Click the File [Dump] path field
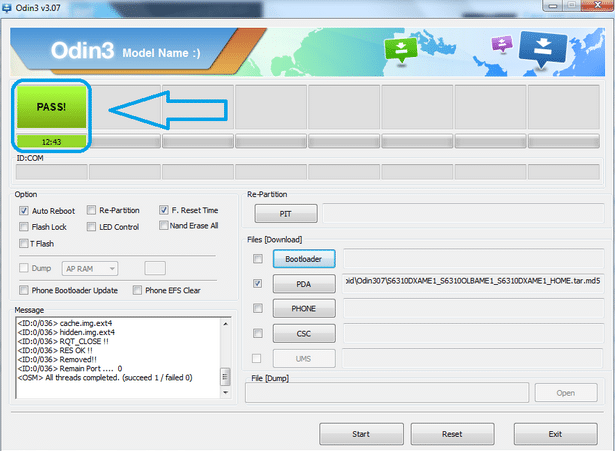The width and height of the screenshot is (615, 451). [387, 393]
